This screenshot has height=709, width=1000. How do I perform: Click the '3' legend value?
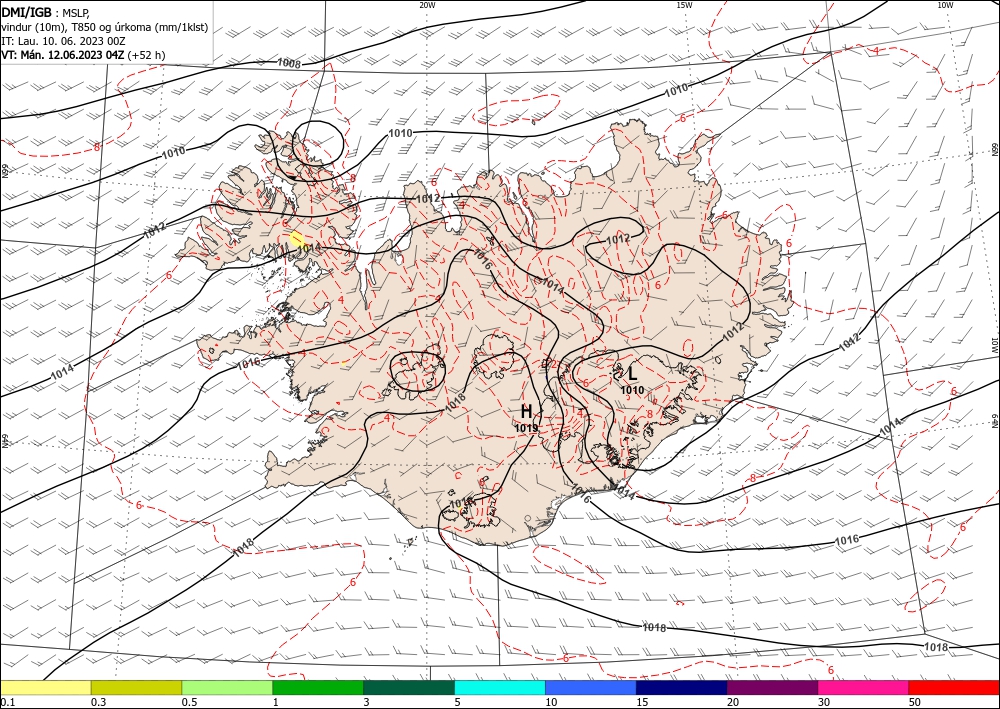[x=366, y=703]
